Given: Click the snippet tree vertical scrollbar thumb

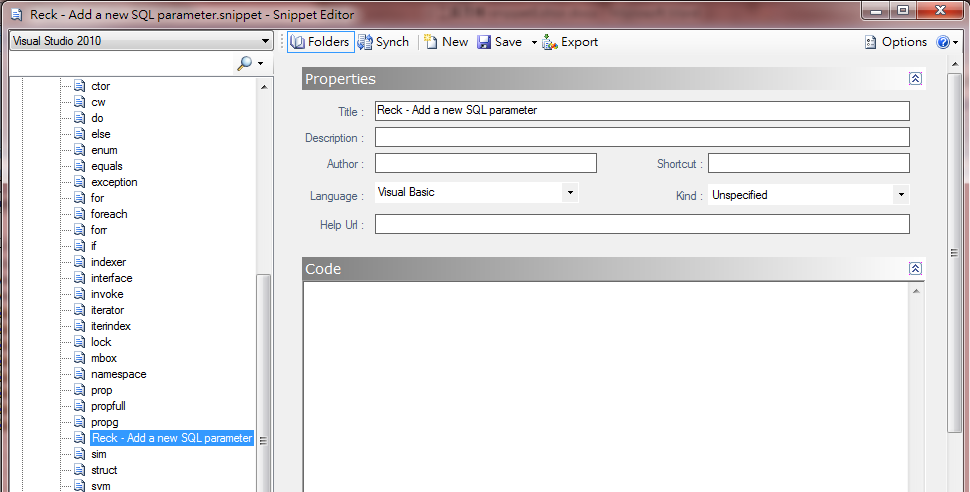Looking at the screenshot, I should [264, 382].
